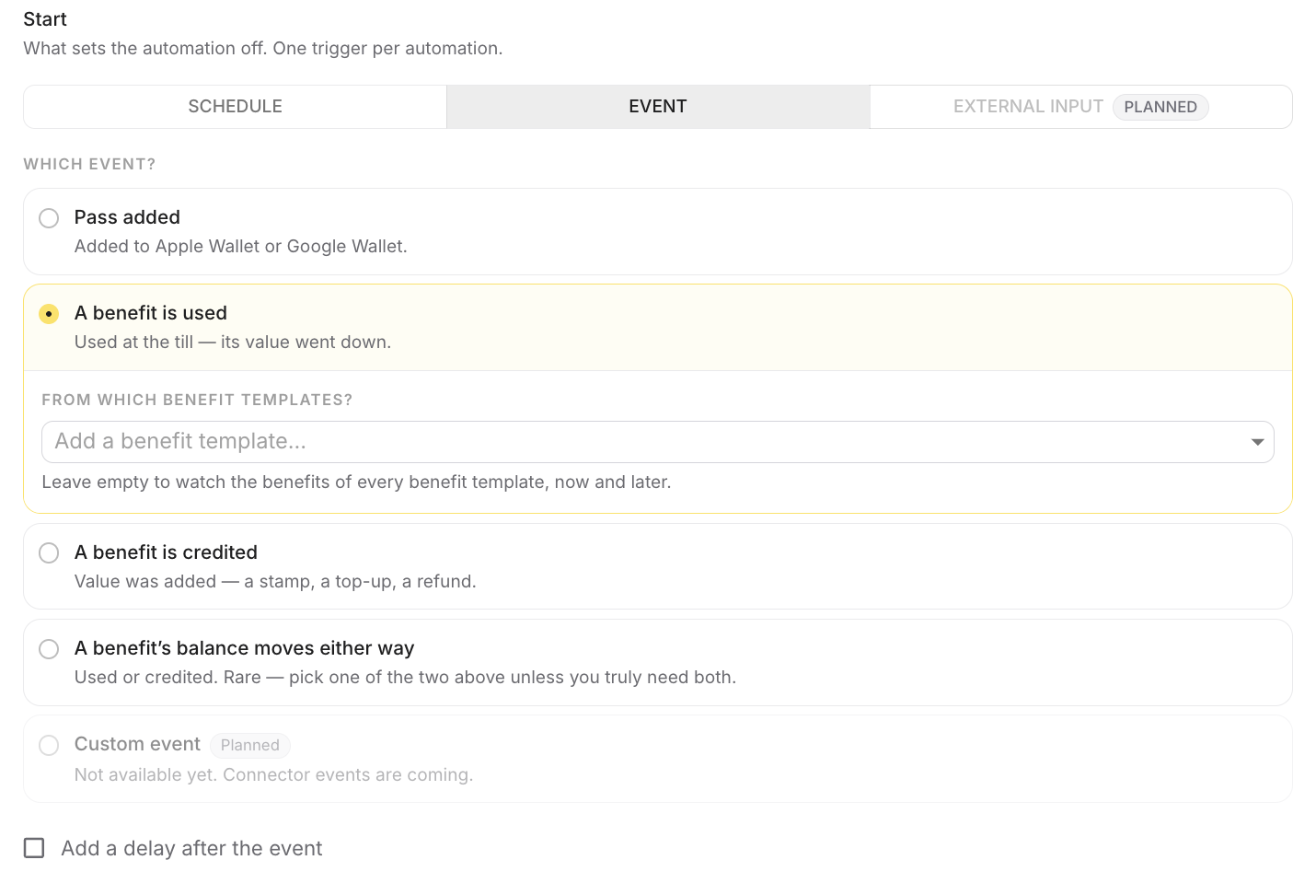Select the Pass added radio button

[49, 218]
